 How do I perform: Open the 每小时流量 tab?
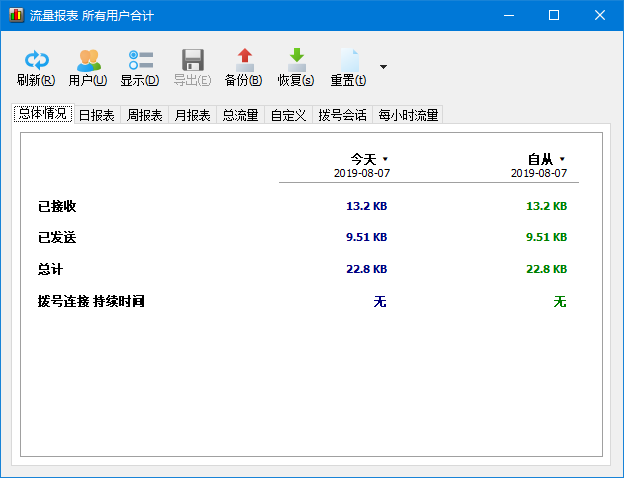pos(408,115)
